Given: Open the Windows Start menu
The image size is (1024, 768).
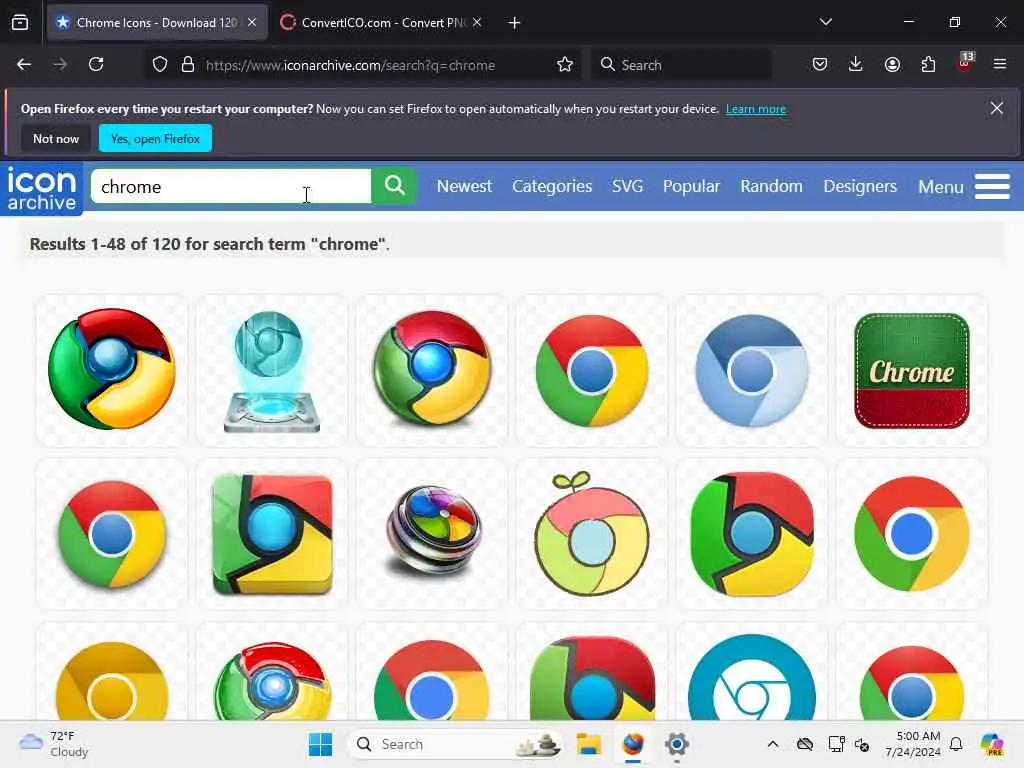Looking at the screenshot, I should [x=320, y=744].
